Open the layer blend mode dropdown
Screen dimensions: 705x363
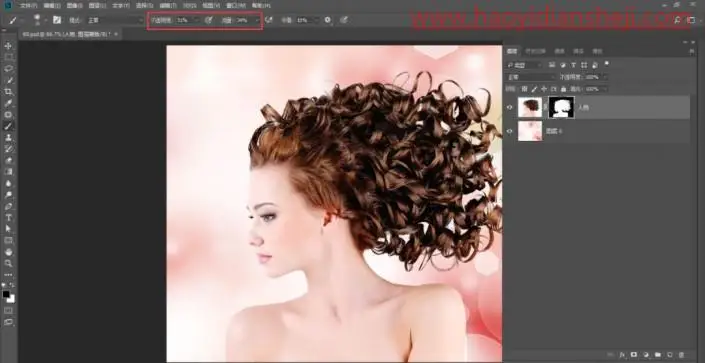532,77
